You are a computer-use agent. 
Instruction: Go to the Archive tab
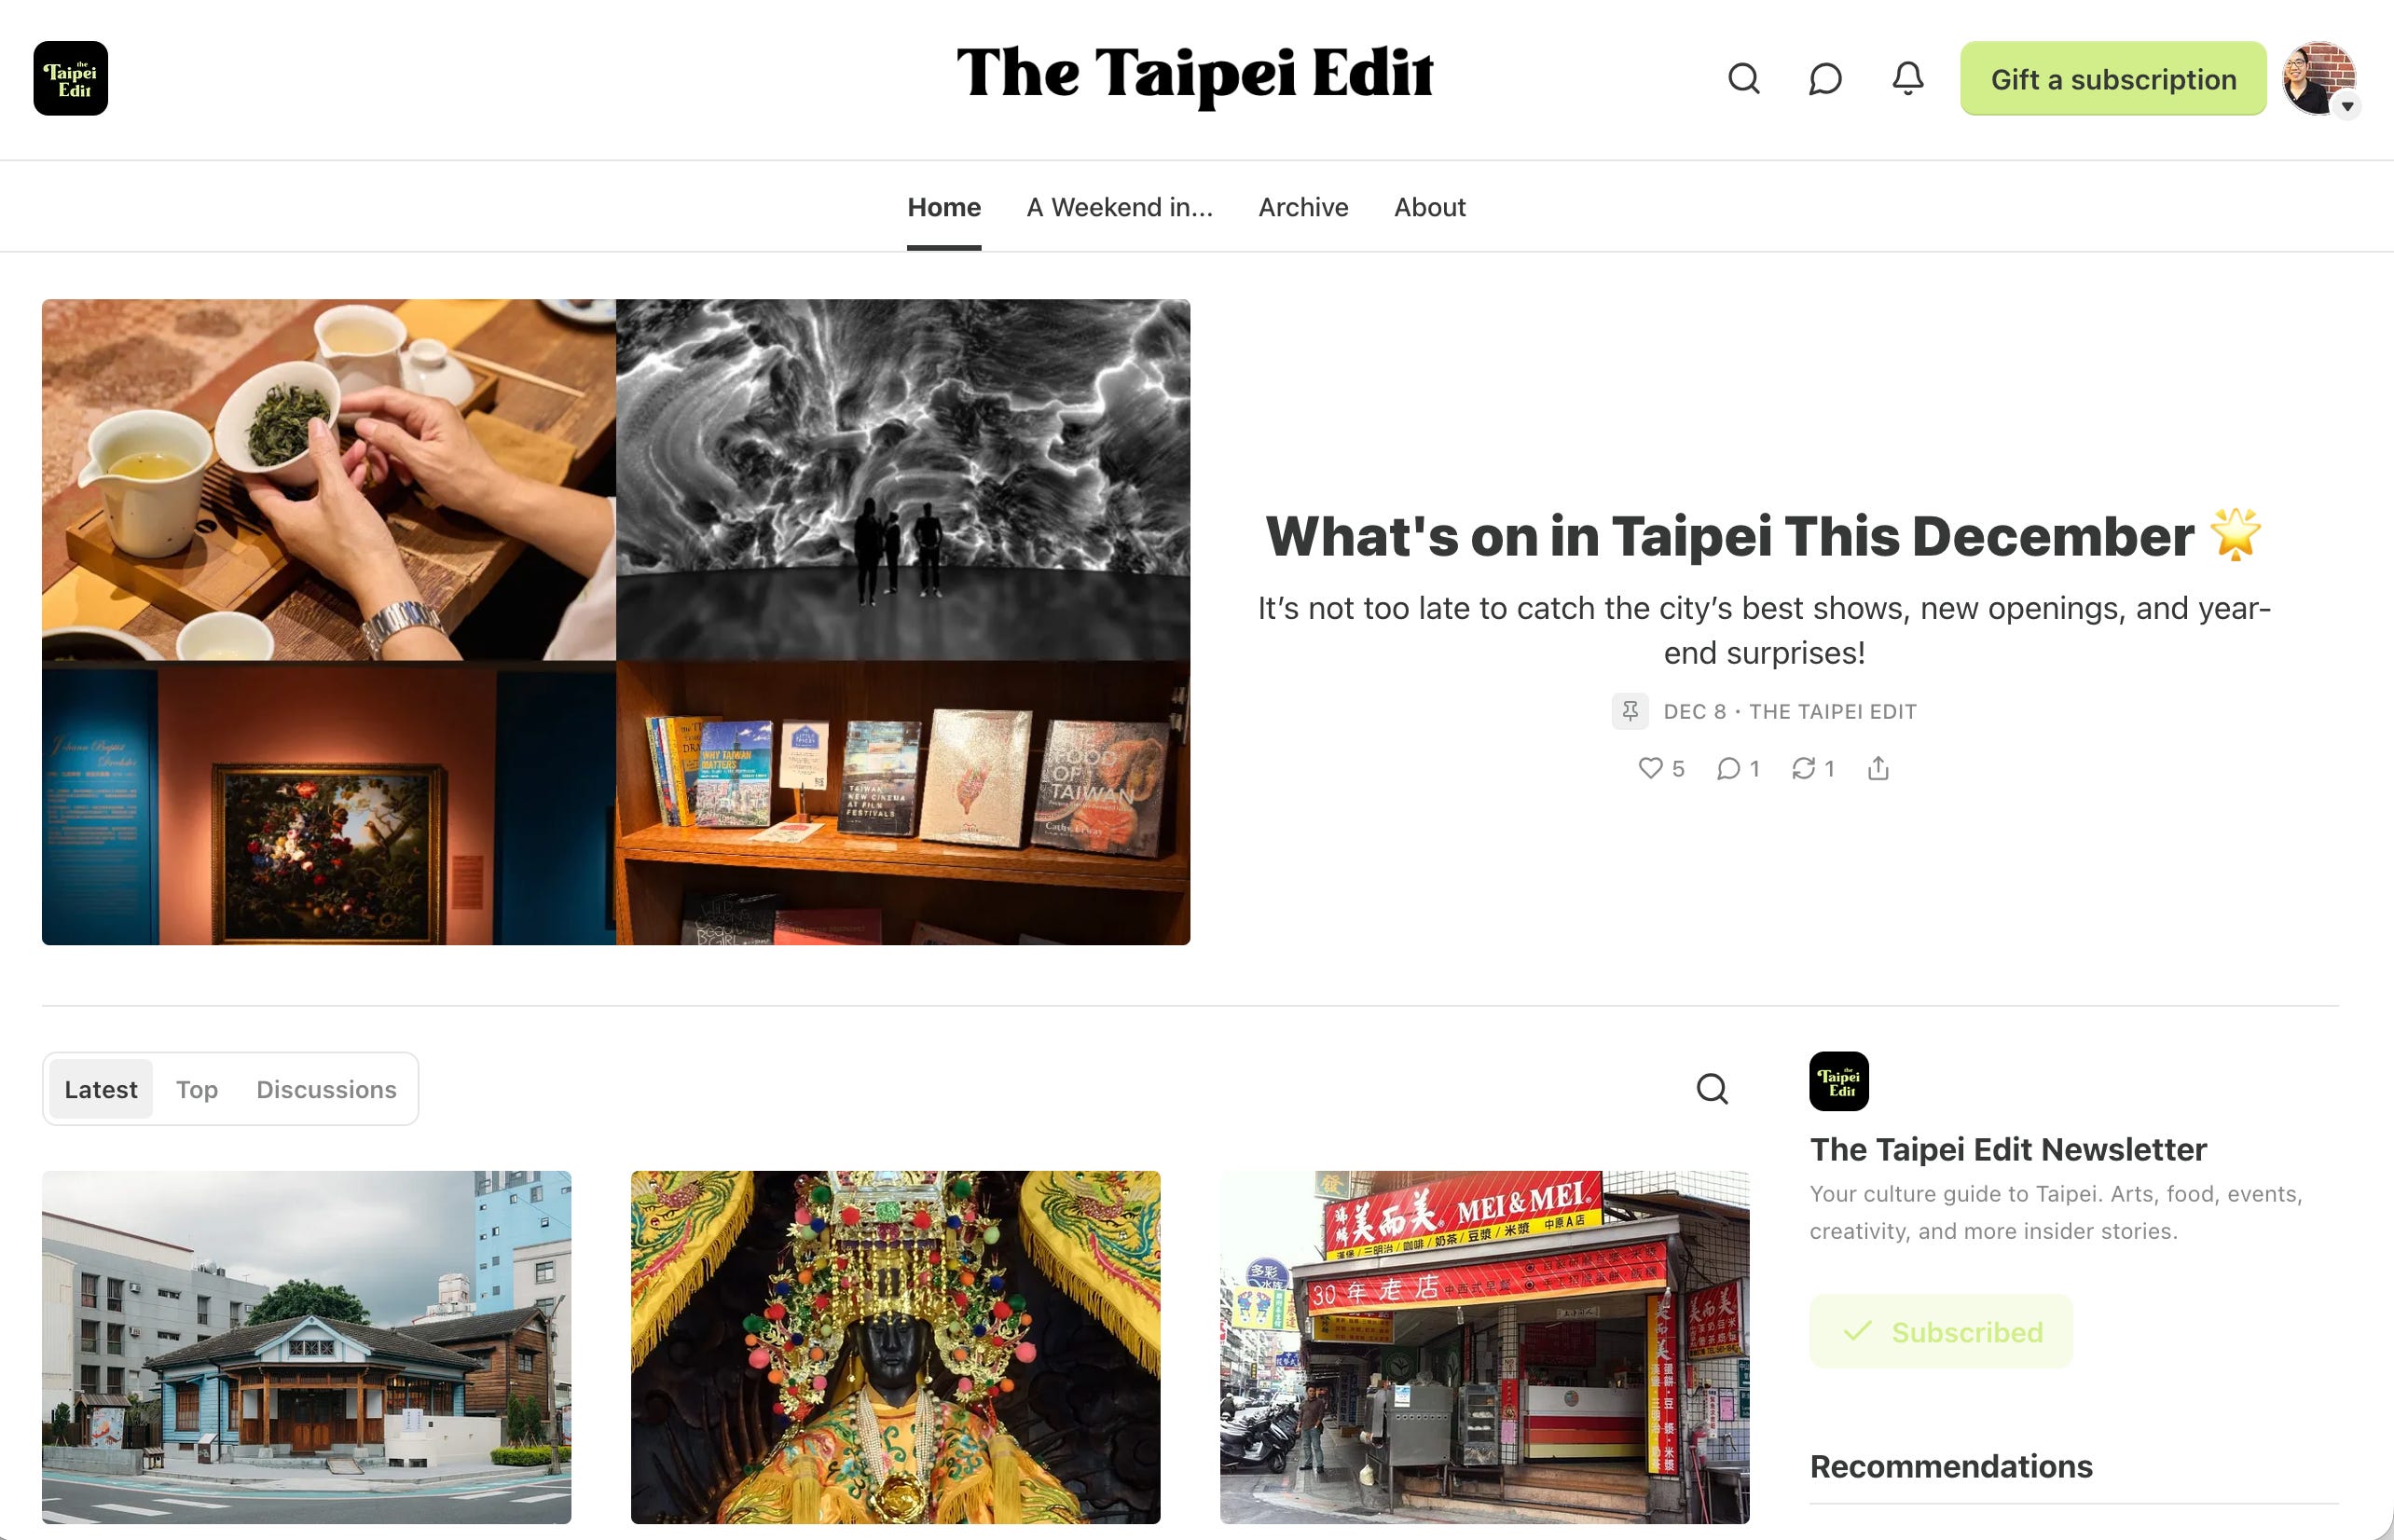click(1303, 207)
